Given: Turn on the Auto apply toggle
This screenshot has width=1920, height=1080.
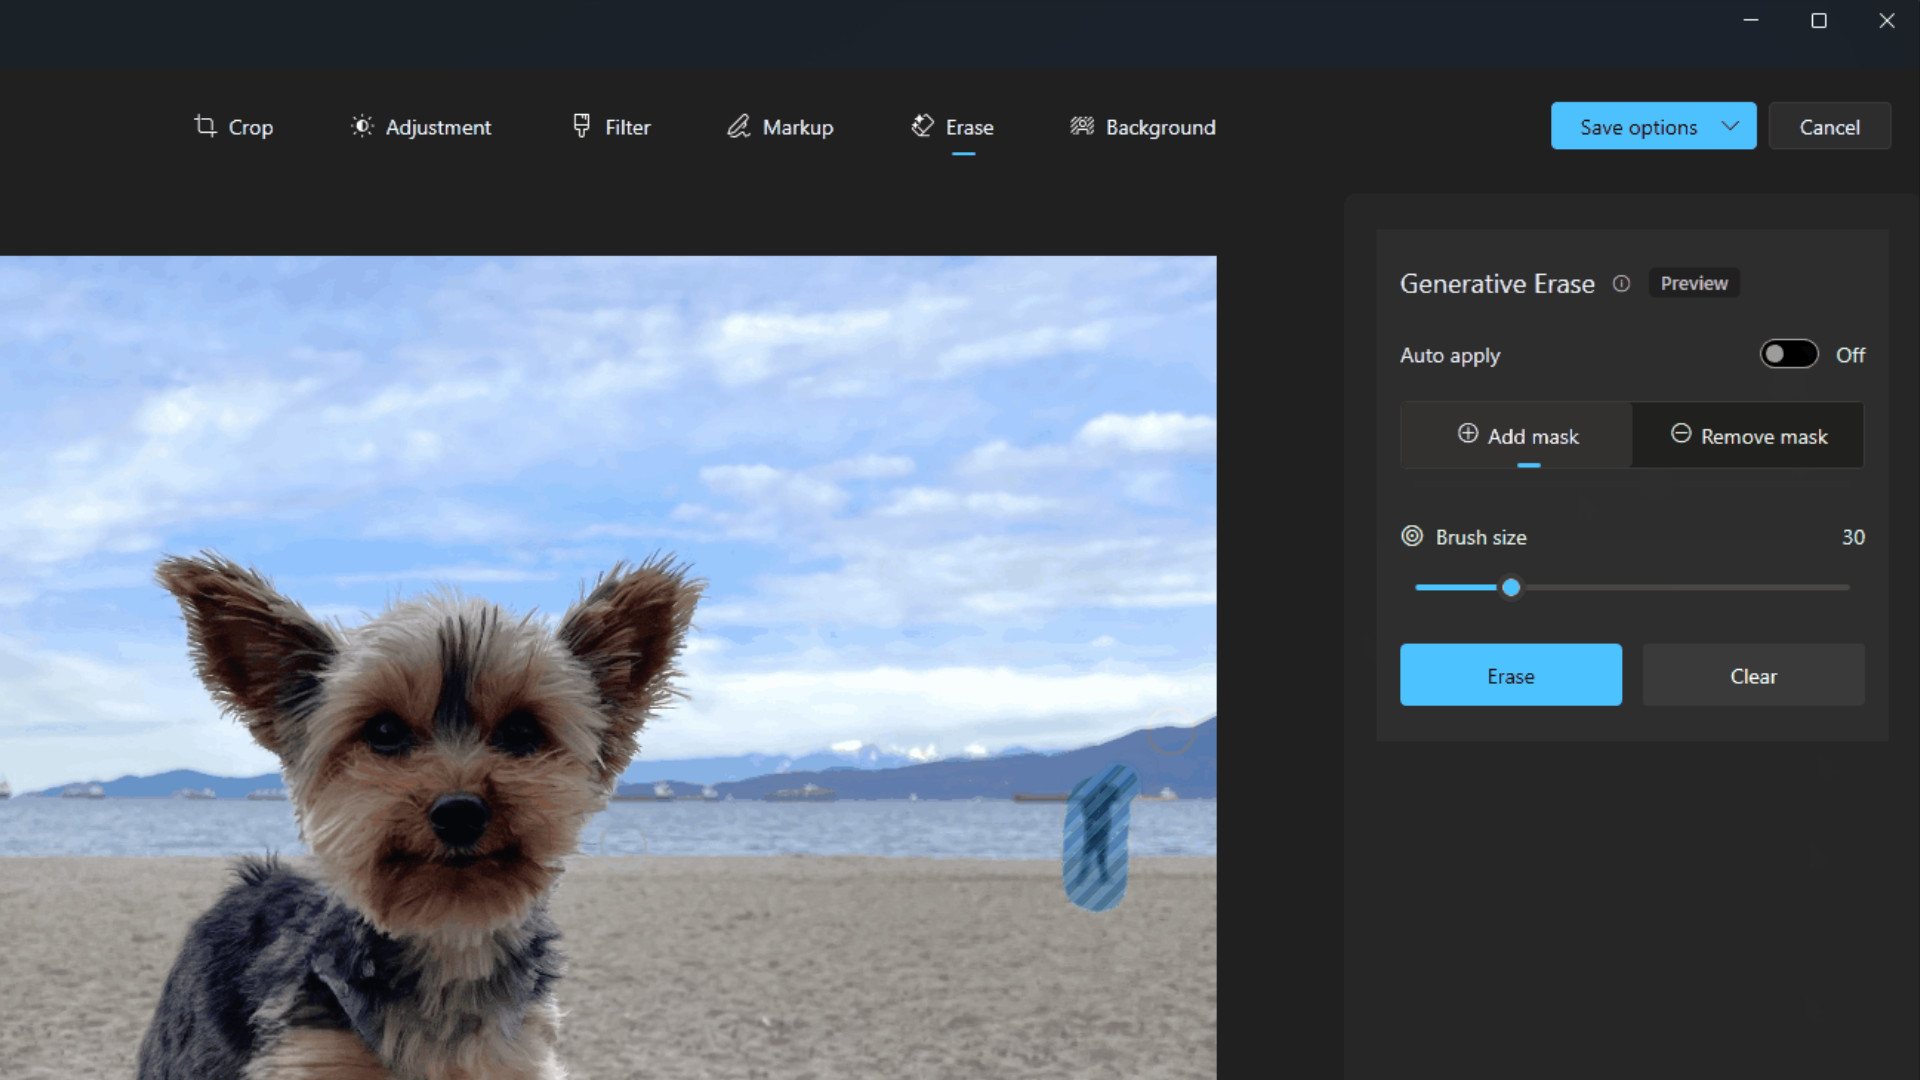Looking at the screenshot, I should (1788, 354).
